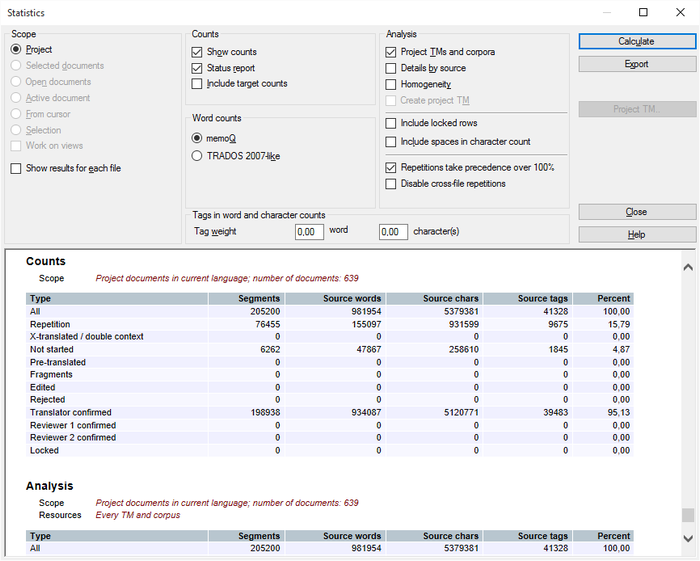Toggle Repetitions take precedence over 100%
The height and width of the screenshot is (561, 700).
pos(391,168)
